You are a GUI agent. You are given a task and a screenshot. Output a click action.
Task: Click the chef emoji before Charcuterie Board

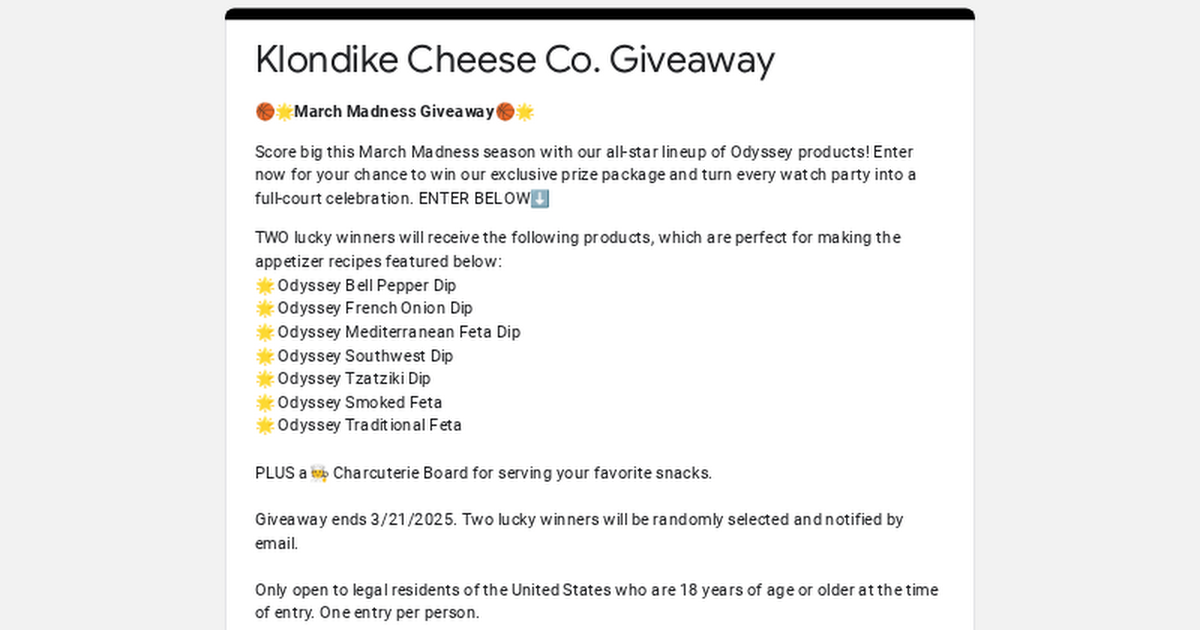(319, 473)
